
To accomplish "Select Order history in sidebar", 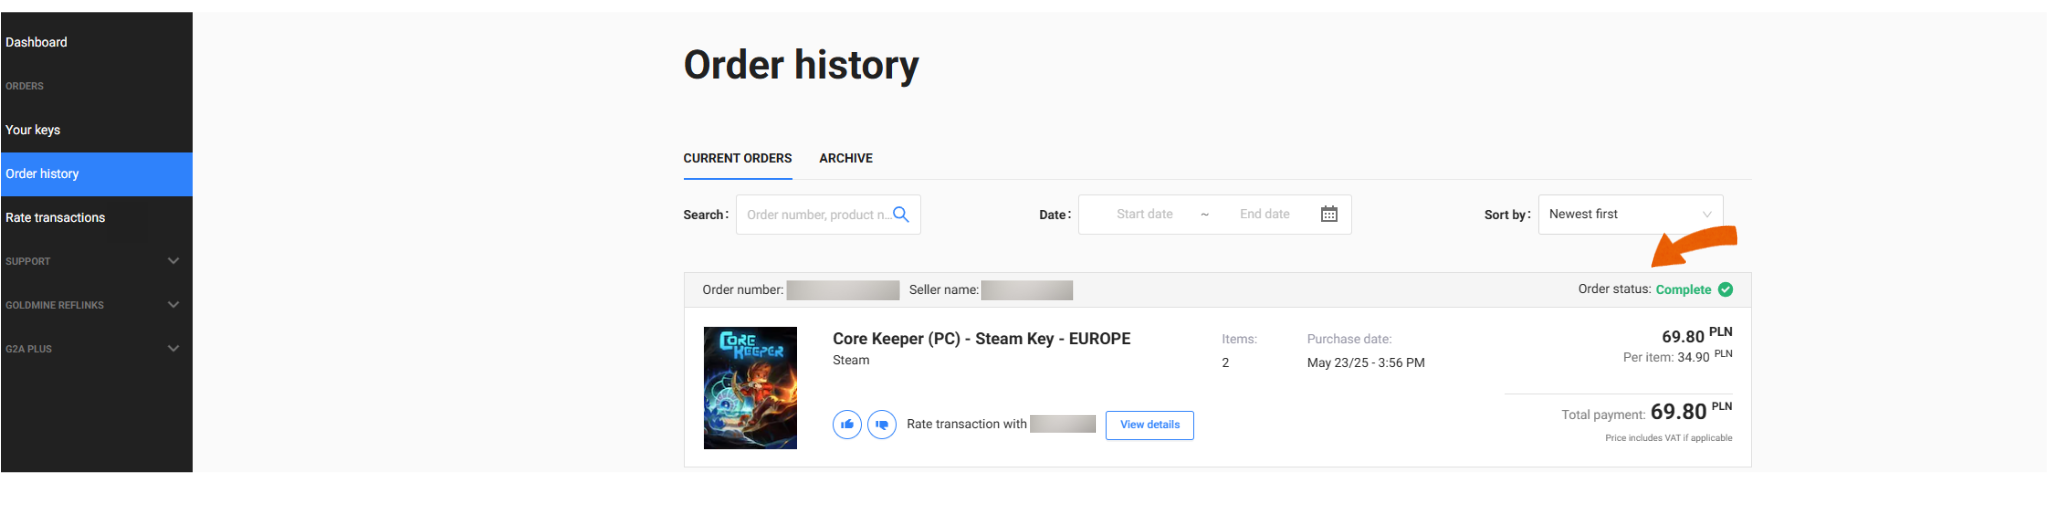I will click(x=96, y=174).
